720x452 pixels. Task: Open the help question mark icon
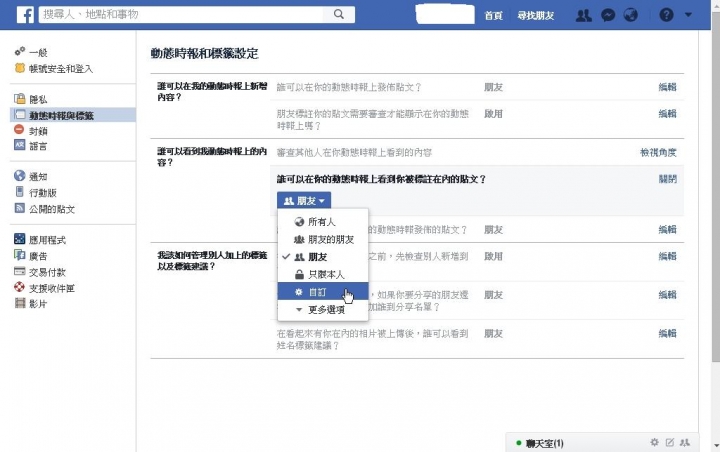[x=666, y=15]
